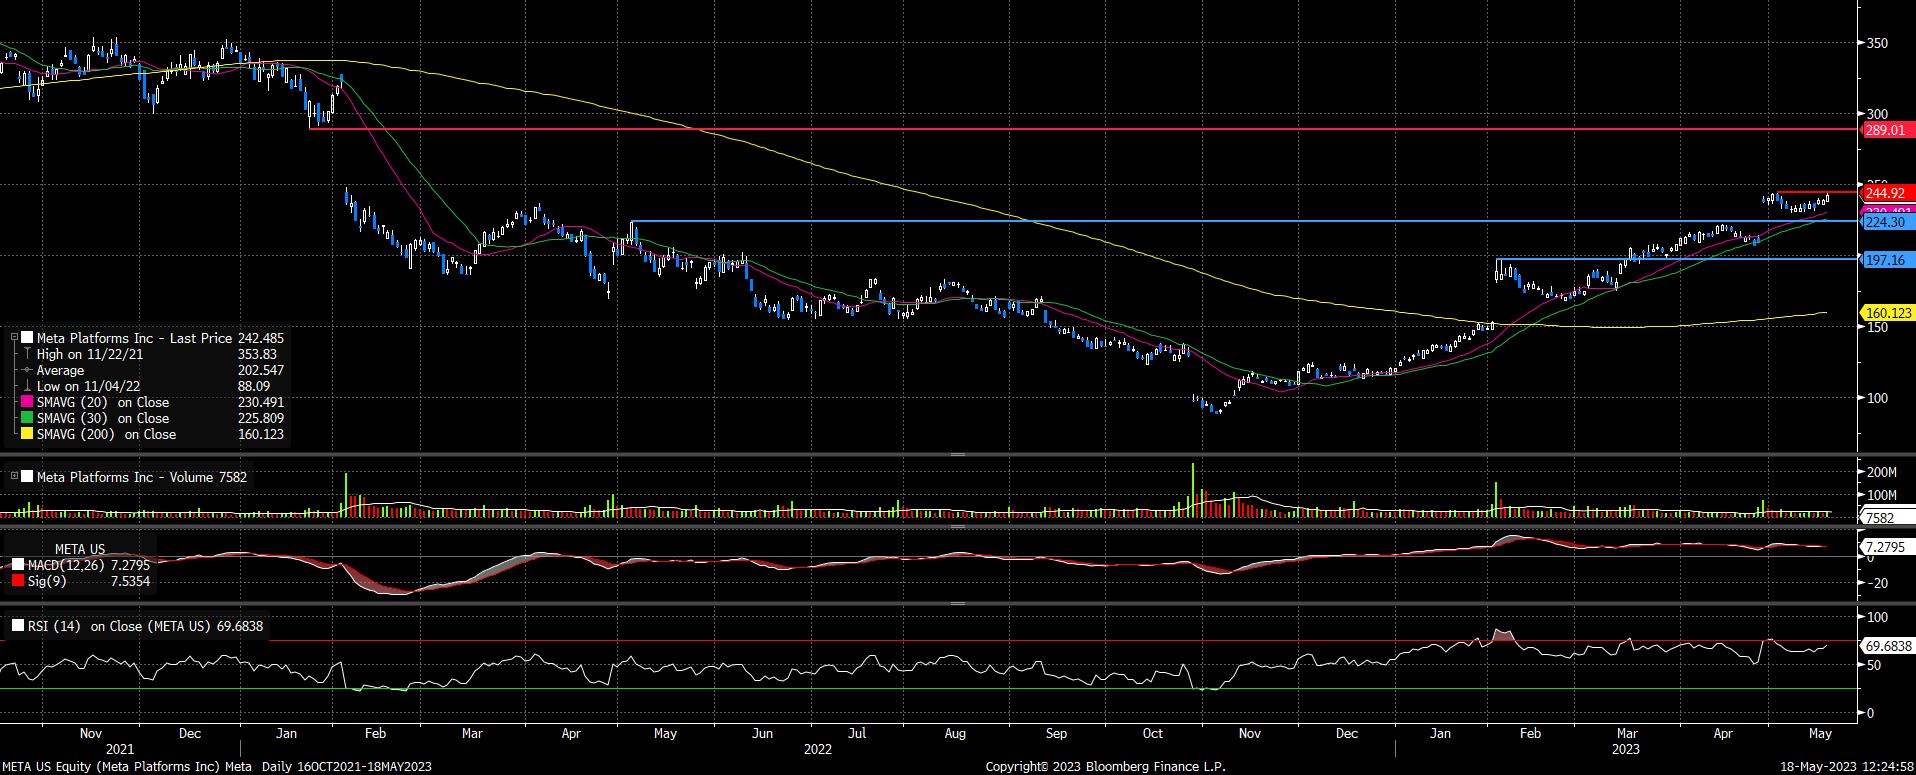Click the red Sig(9) swatch

pos(17,581)
